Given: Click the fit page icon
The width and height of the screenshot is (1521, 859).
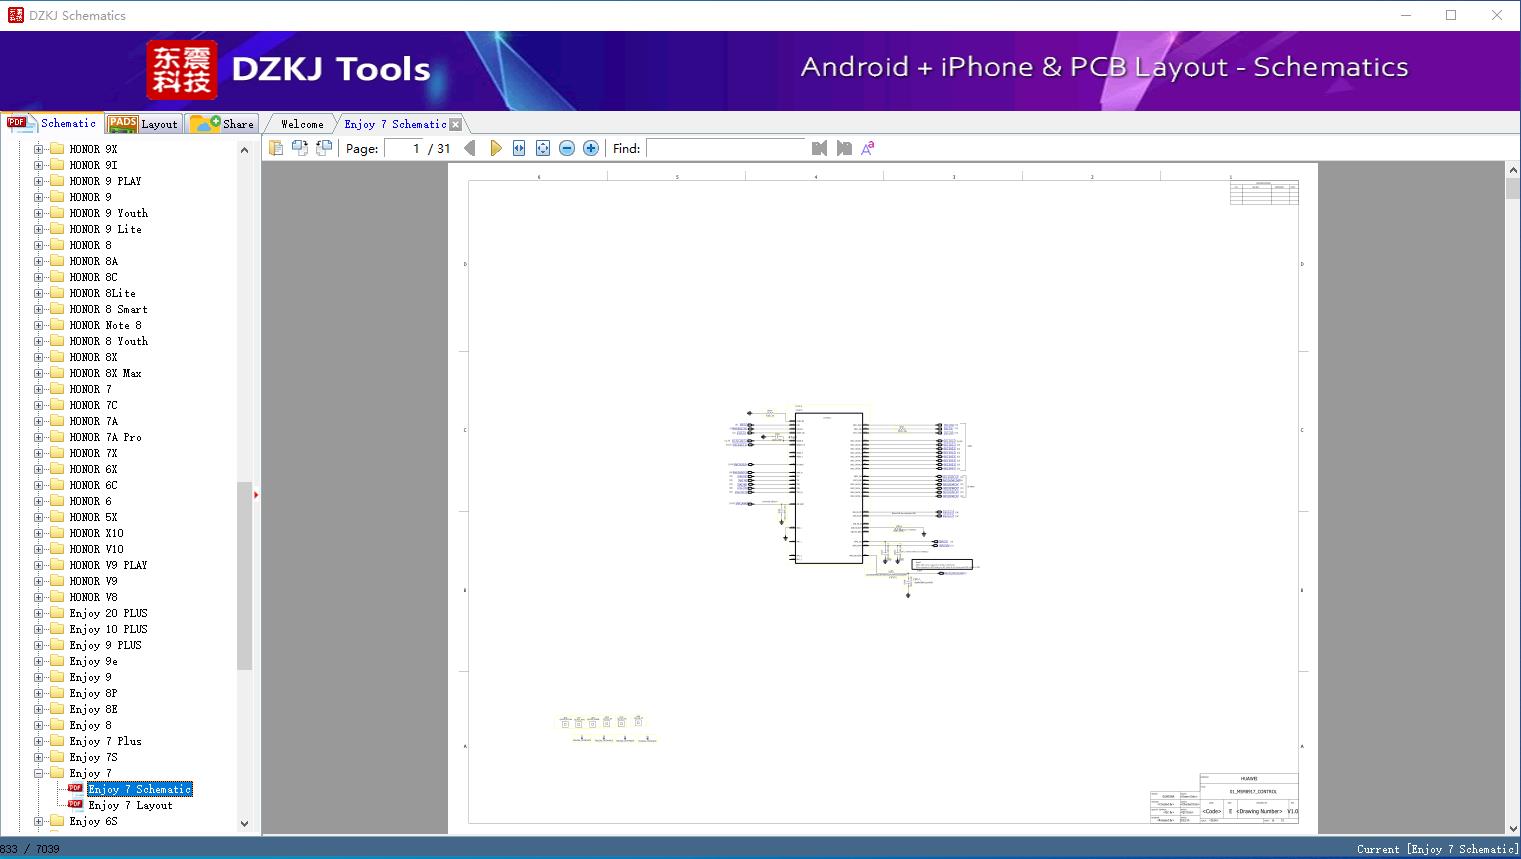Looking at the screenshot, I should [x=543, y=148].
